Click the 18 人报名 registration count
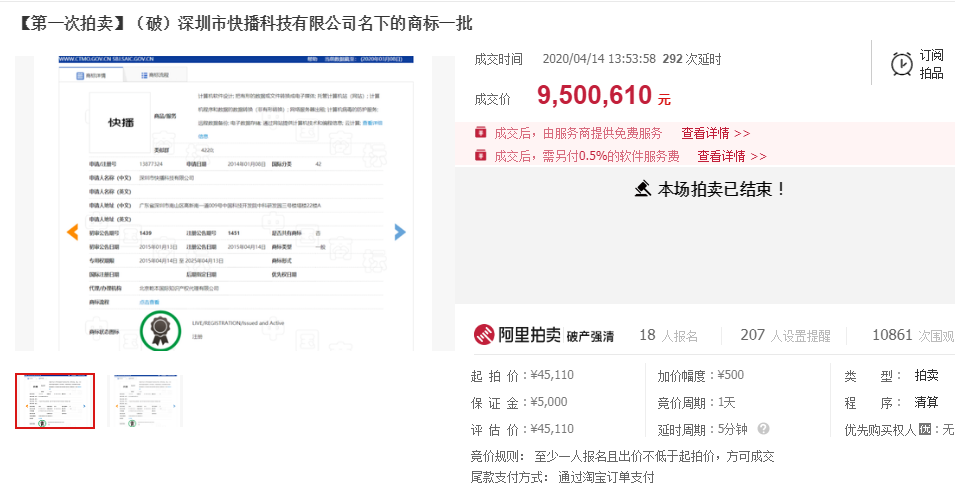955x488 pixels. pyautogui.click(x=668, y=336)
